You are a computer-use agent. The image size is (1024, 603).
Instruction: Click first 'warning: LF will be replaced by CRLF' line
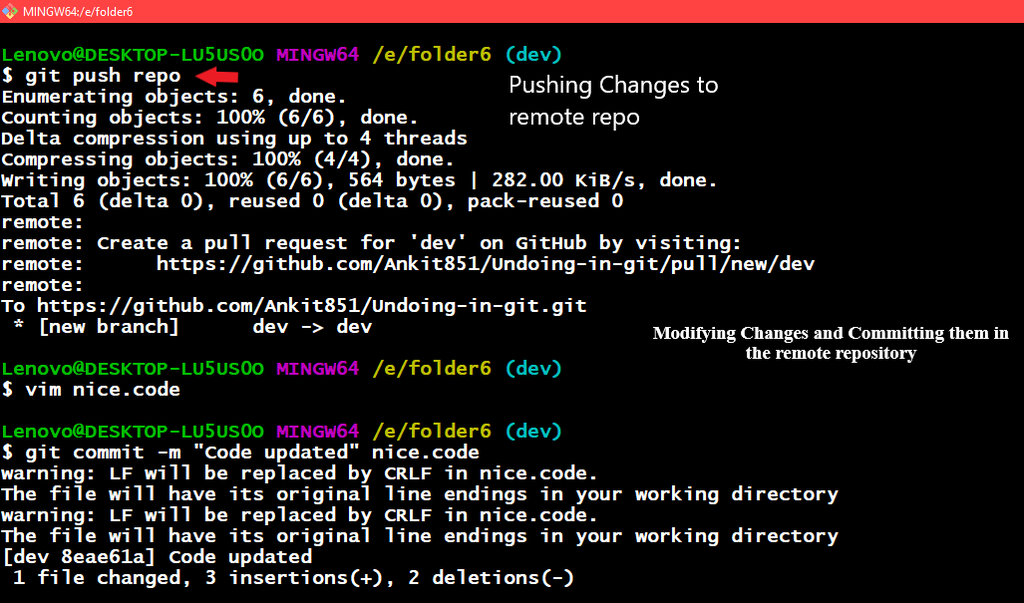300,473
